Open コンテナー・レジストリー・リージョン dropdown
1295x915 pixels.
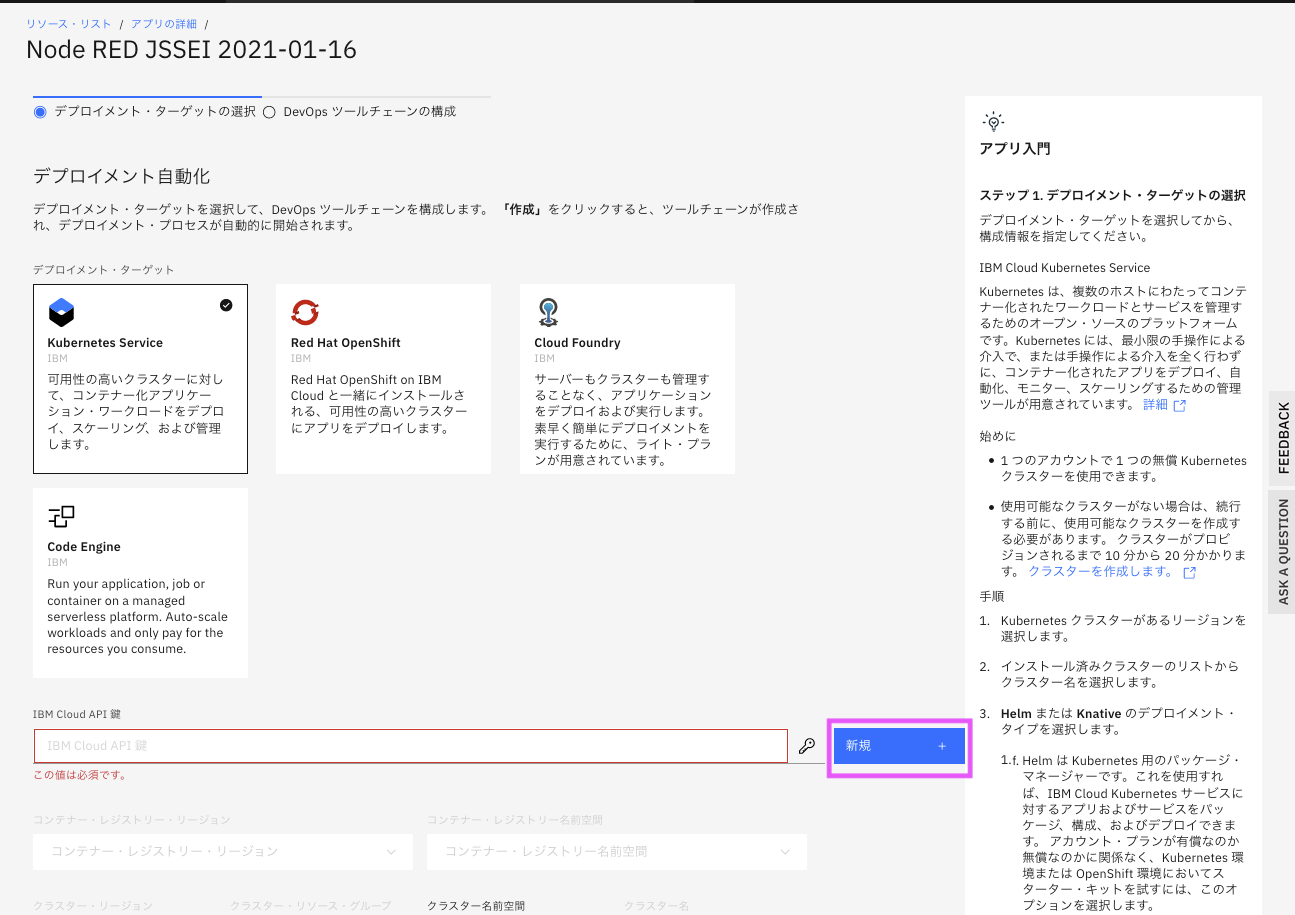(223, 851)
